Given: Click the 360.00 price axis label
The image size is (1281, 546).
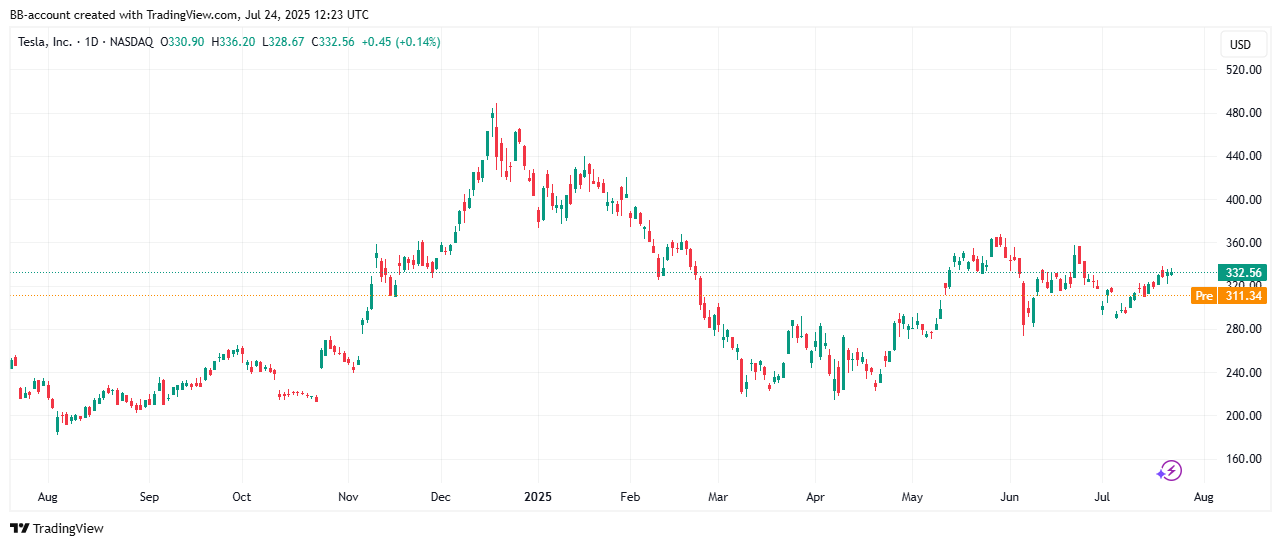Looking at the screenshot, I should point(1241,243).
